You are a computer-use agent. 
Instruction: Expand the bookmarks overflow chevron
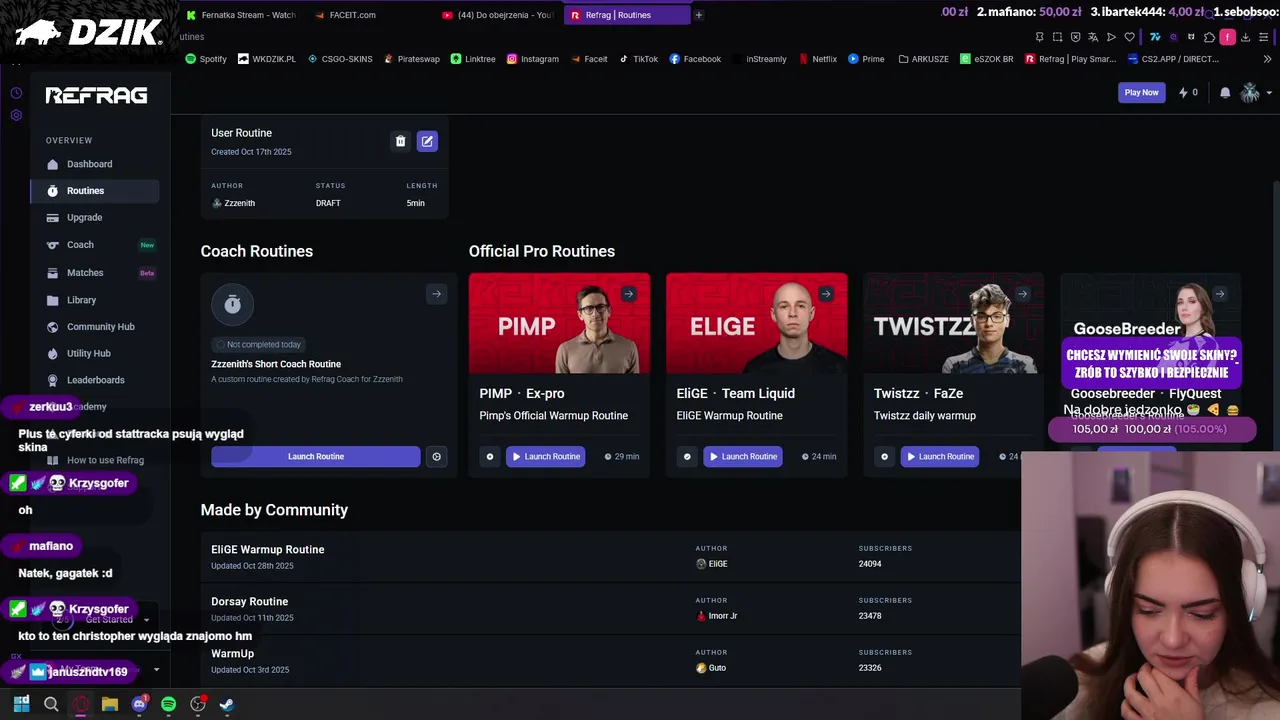tap(1268, 59)
